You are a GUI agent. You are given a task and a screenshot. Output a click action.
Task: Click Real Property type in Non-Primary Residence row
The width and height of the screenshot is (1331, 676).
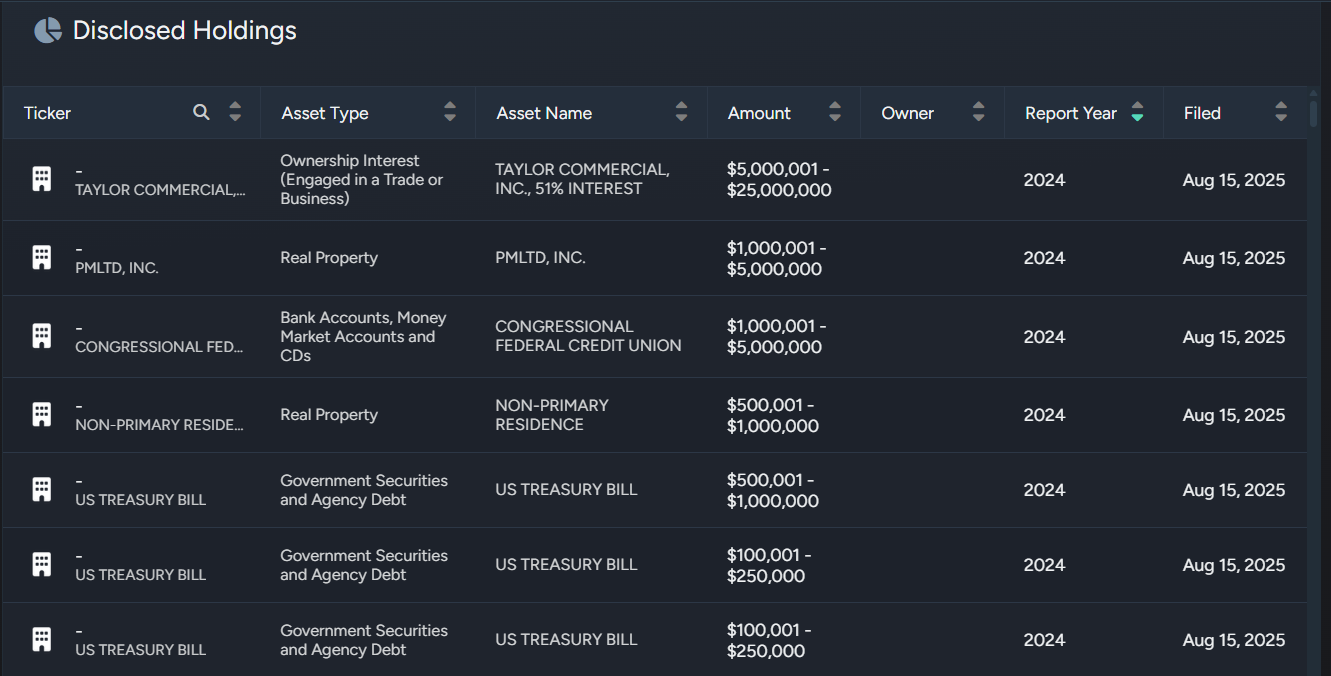329,415
